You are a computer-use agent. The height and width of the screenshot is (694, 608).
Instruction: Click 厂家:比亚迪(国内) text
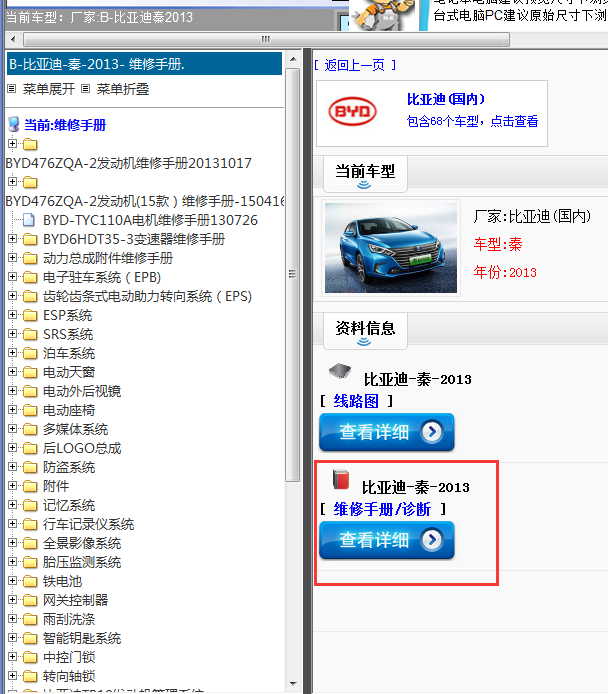pyautogui.click(x=532, y=216)
